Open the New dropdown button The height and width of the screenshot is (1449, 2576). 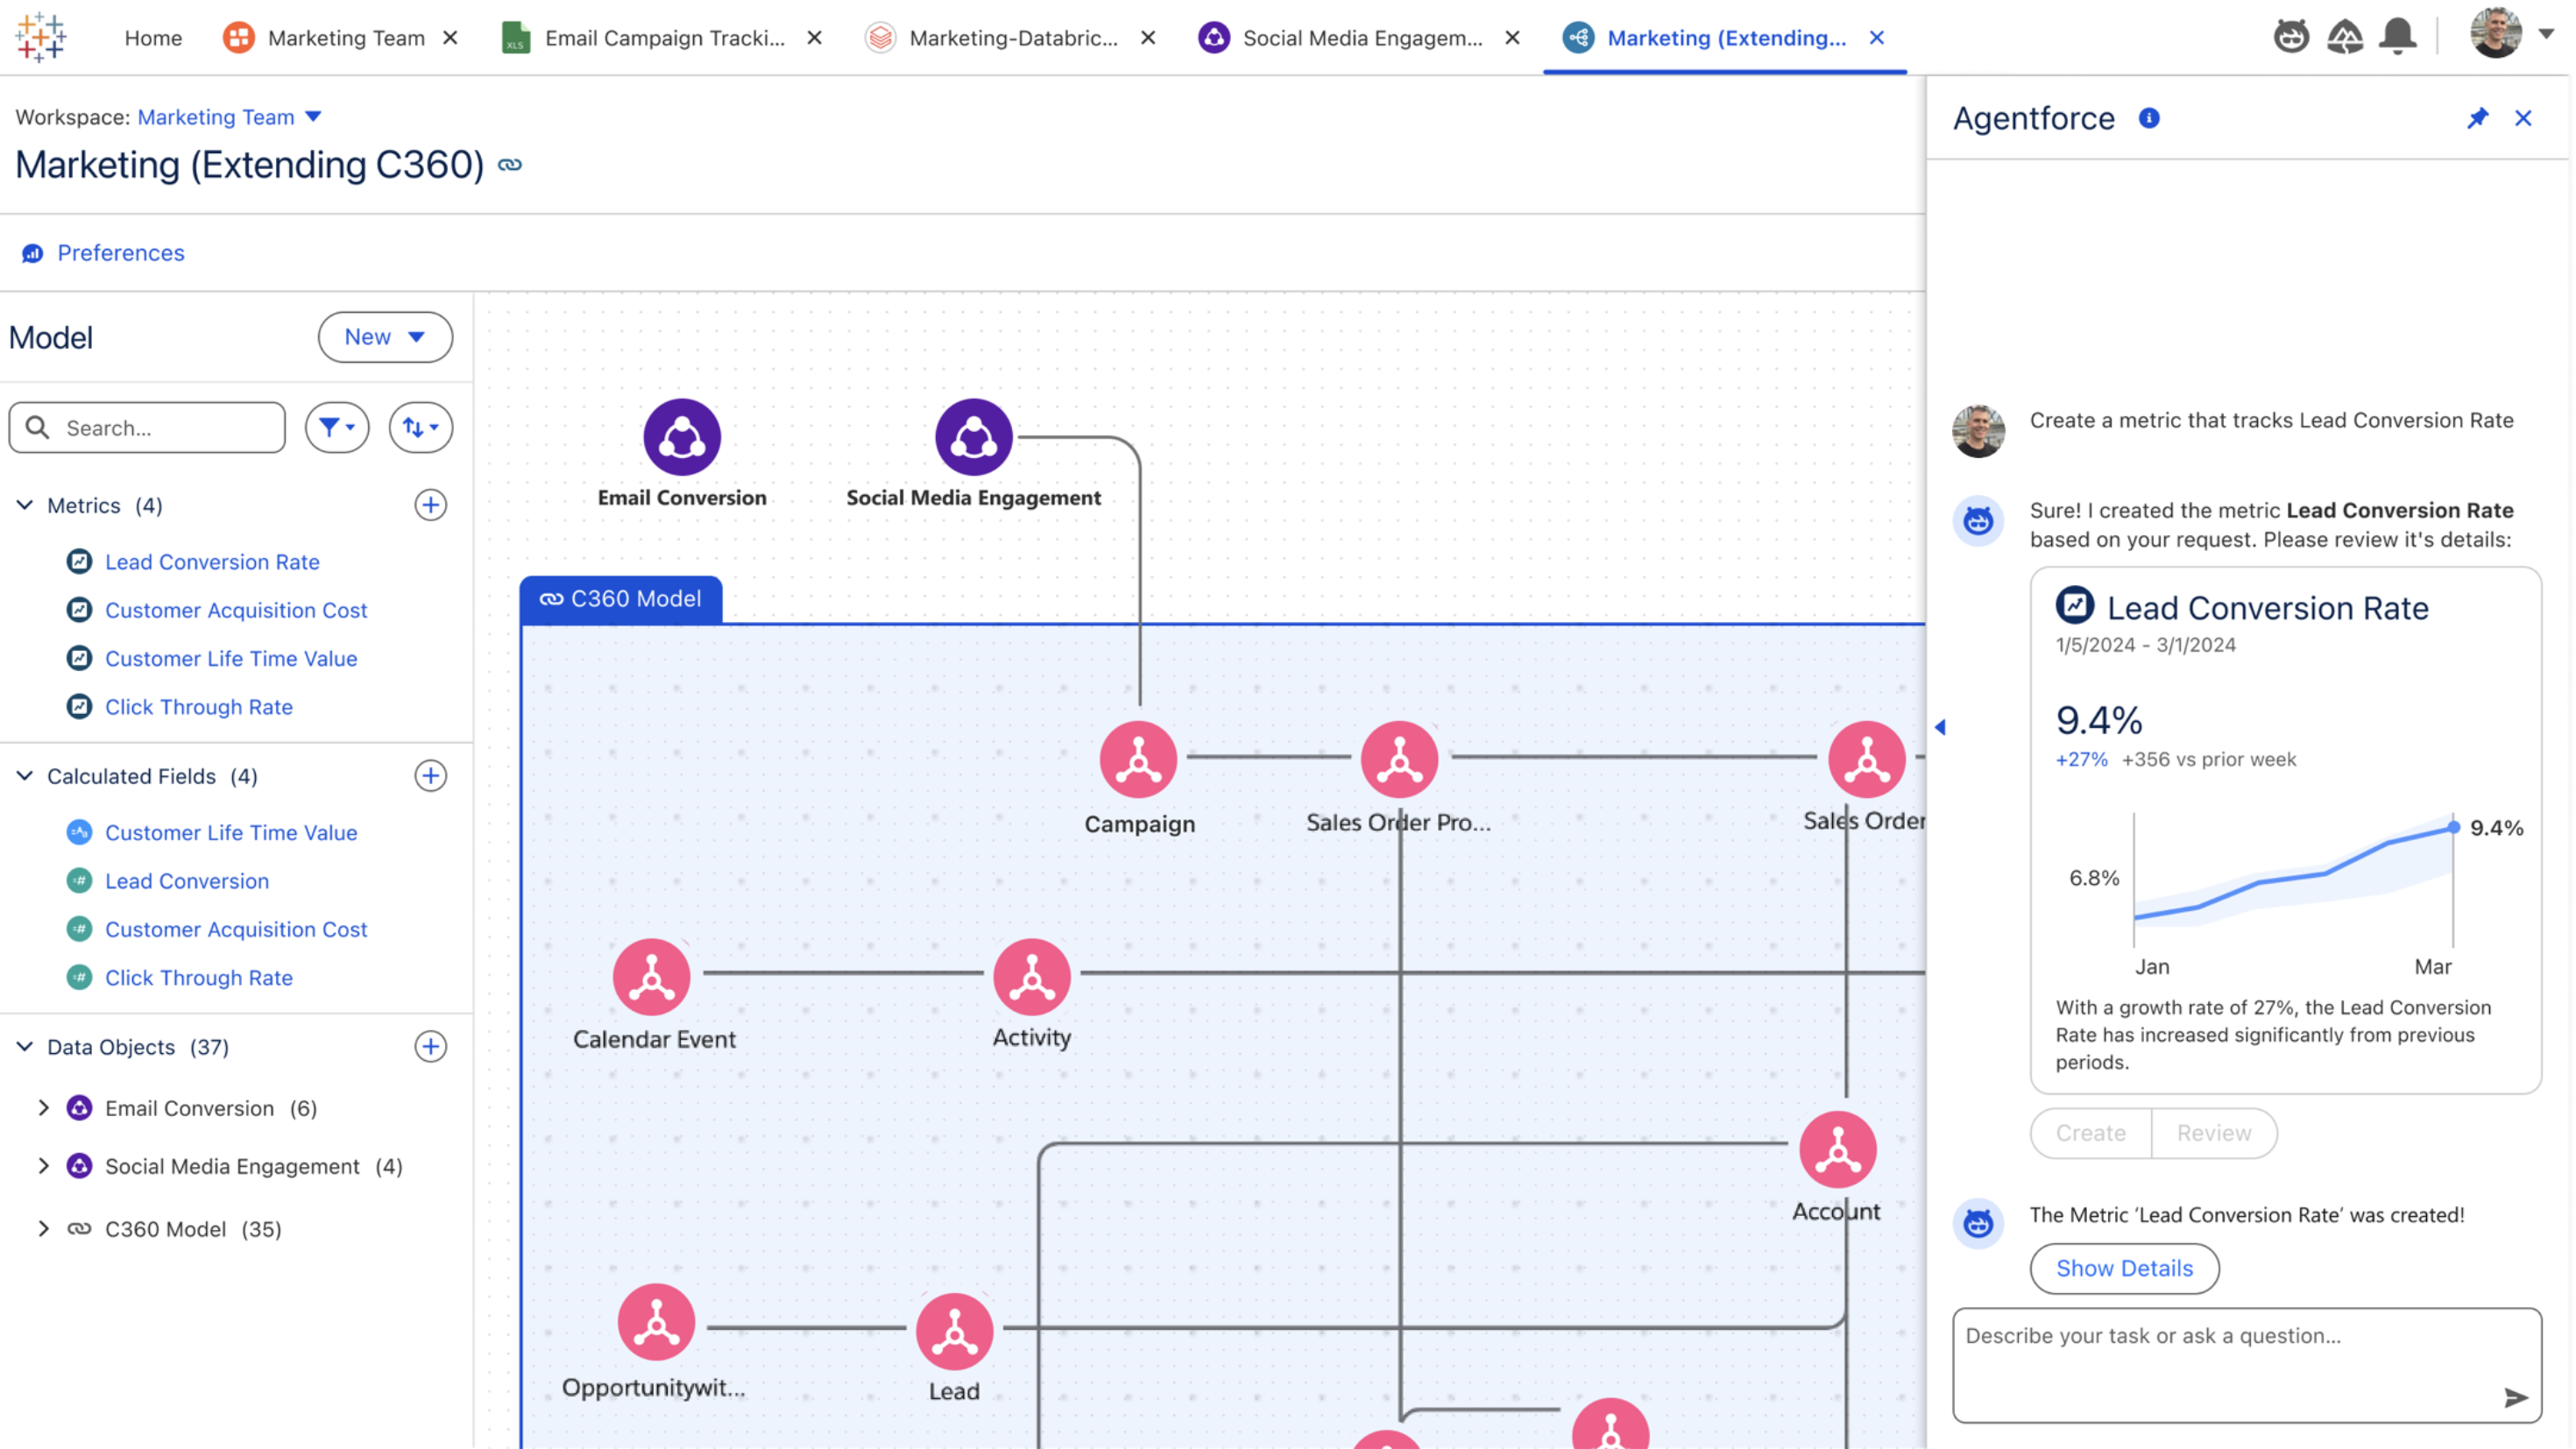[x=385, y=337]
